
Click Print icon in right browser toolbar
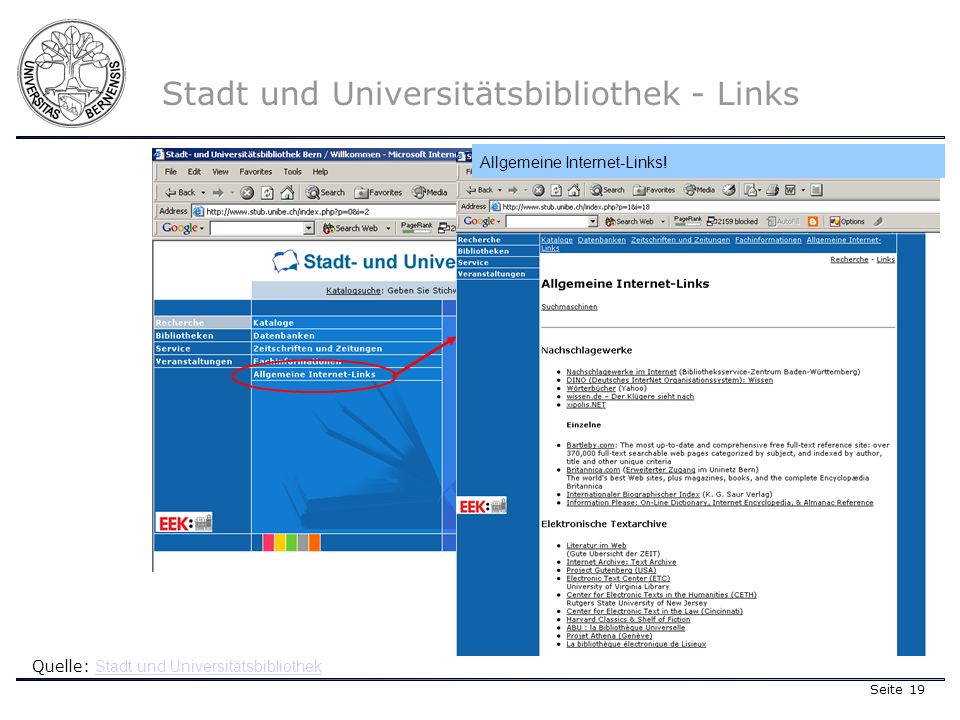pyautogui.click(x=773, y=190)
